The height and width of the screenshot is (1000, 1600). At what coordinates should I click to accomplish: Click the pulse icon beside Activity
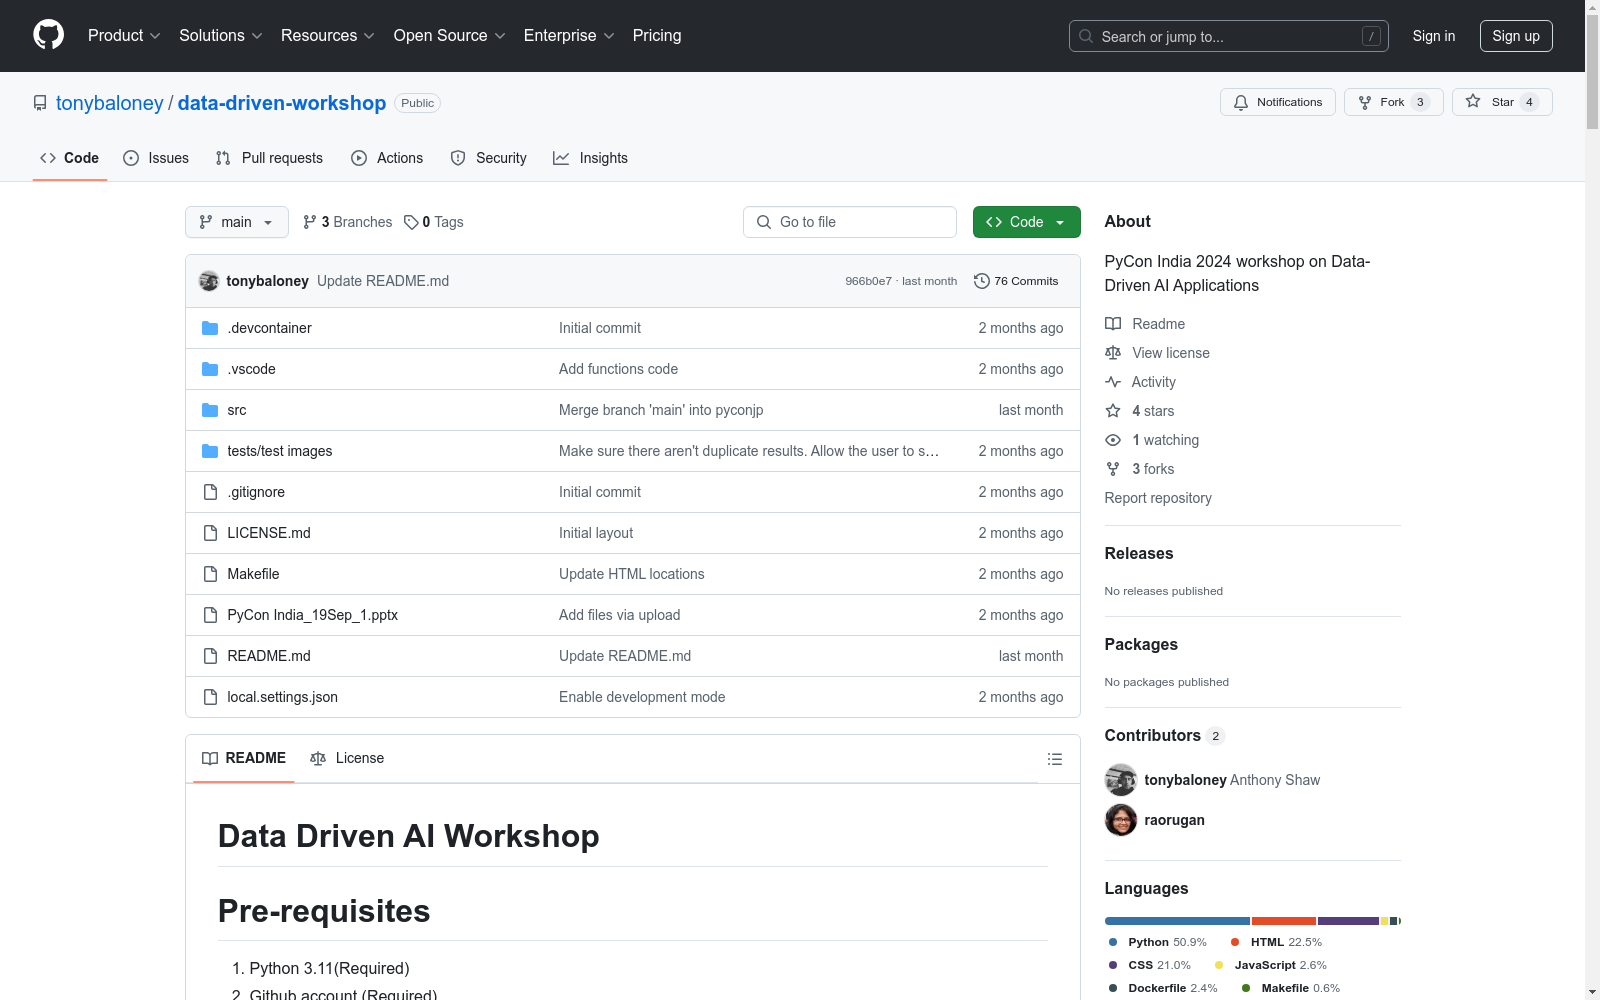click(1113, 382)
